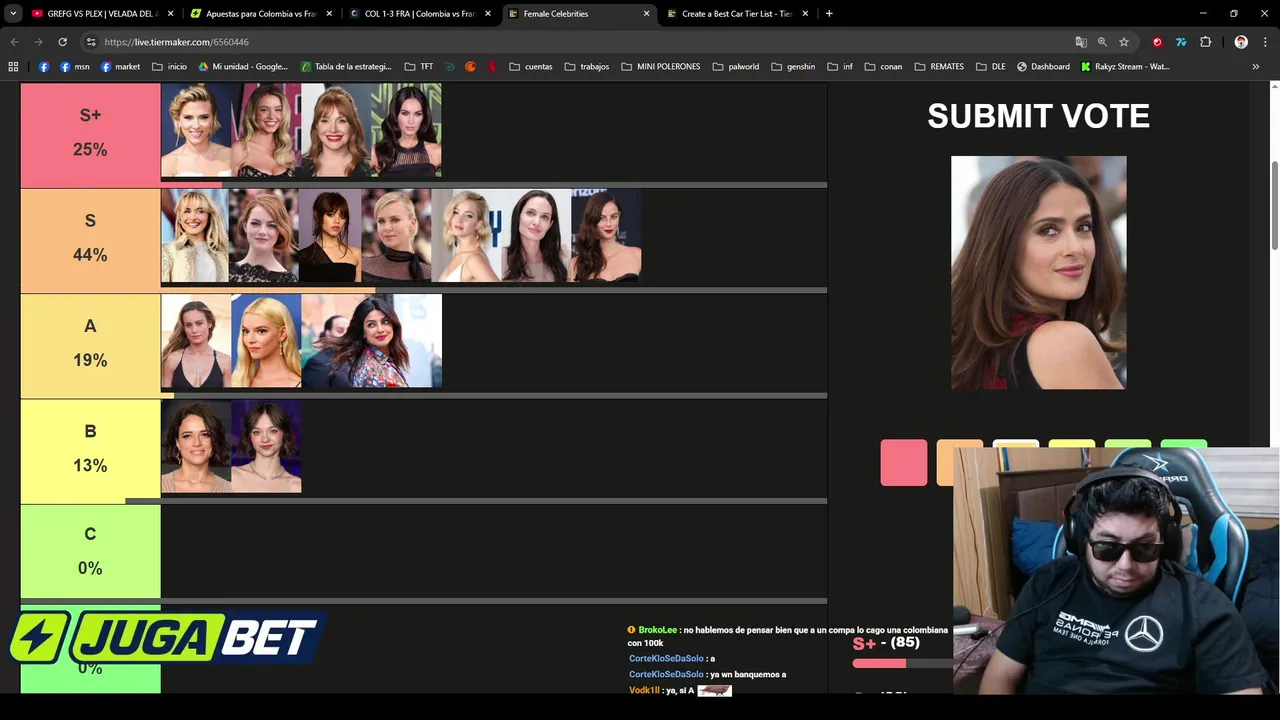Select the red-haired woman in S+ tier
The image size is (1280, 720).
[x=336, y=130]
